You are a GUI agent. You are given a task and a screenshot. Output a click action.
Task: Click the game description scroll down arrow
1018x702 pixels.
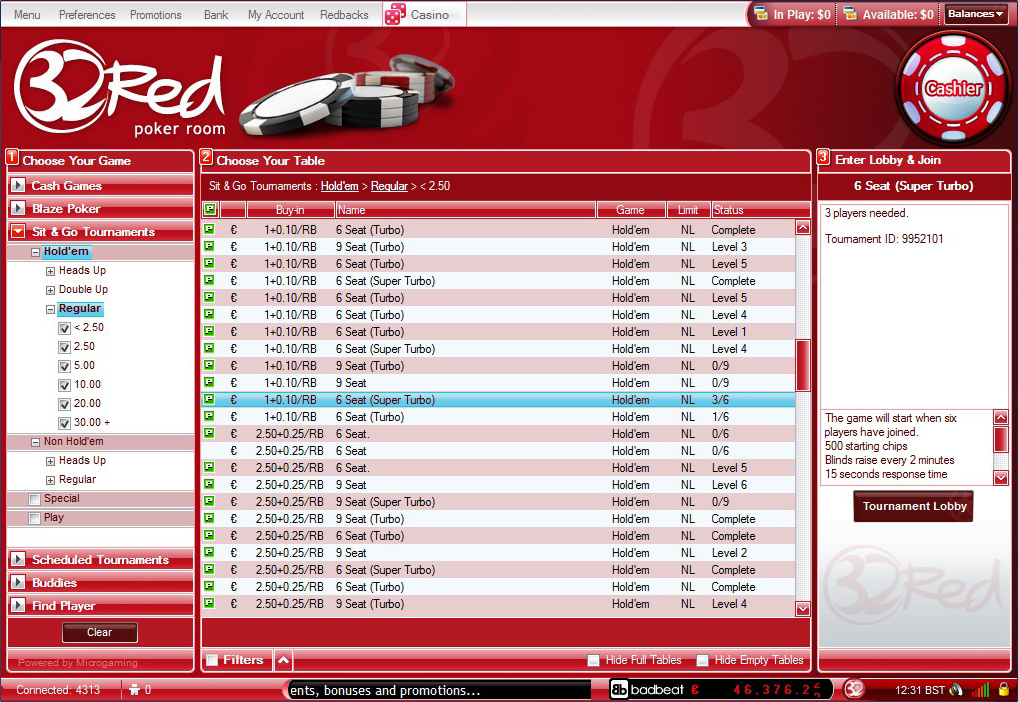pos(1001,478)
